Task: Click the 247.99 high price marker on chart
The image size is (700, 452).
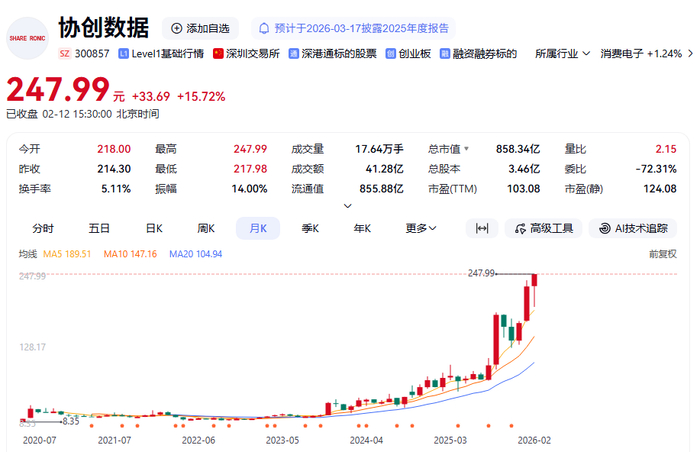Action: 481,273
